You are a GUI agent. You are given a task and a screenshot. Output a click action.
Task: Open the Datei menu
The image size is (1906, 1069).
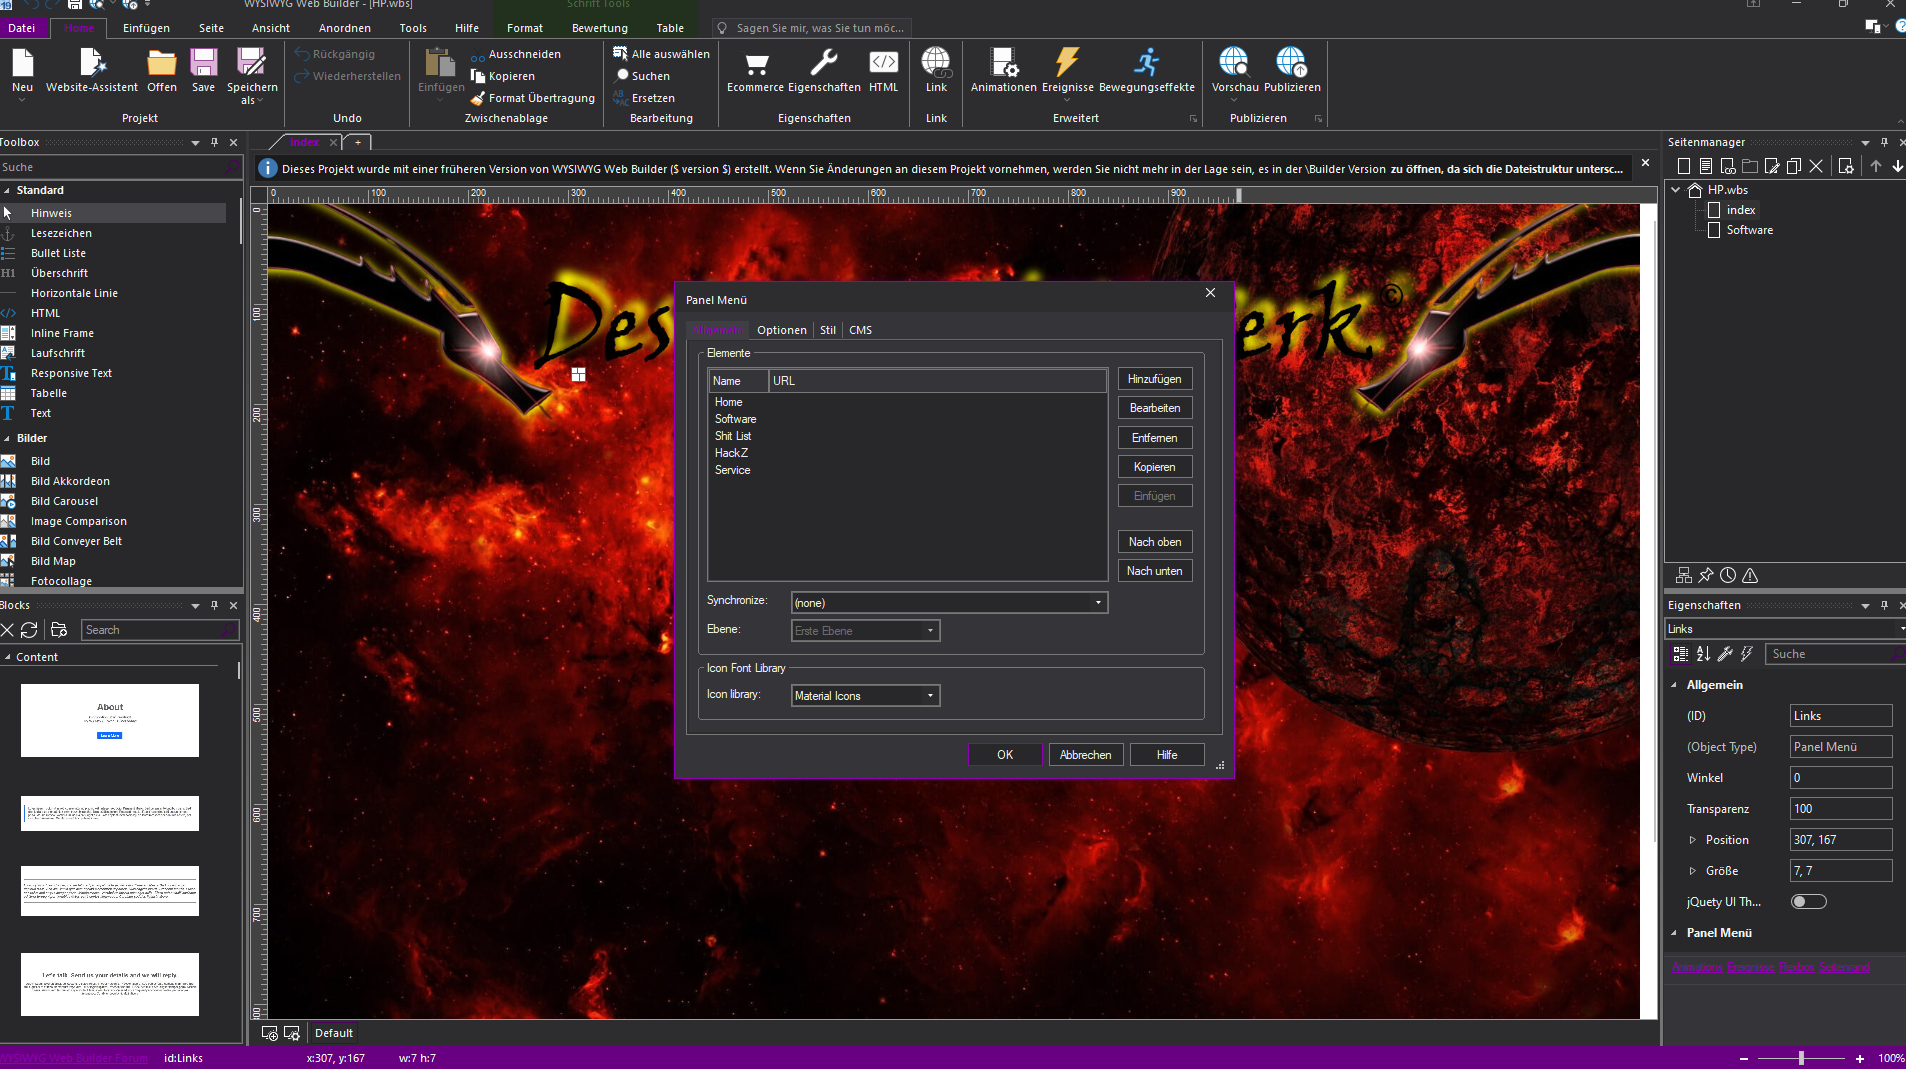click(x=21, y=28)
